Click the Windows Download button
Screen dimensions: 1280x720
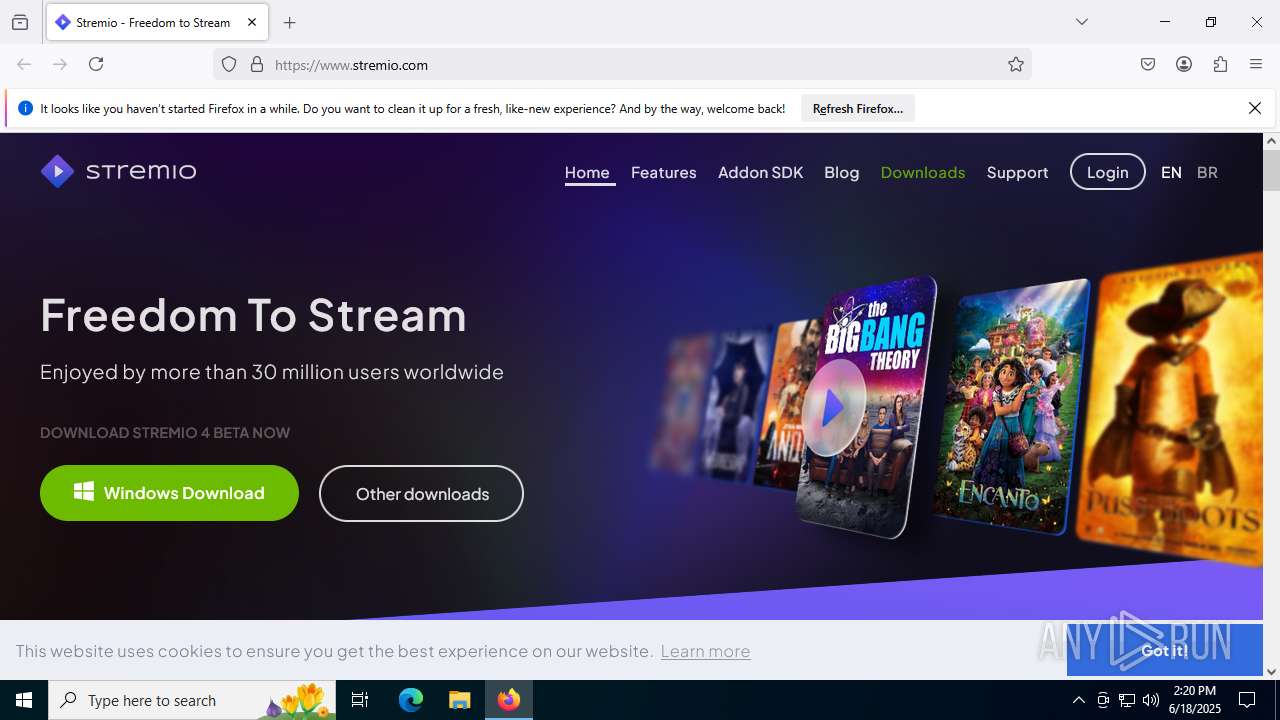(x=169, y=493)
